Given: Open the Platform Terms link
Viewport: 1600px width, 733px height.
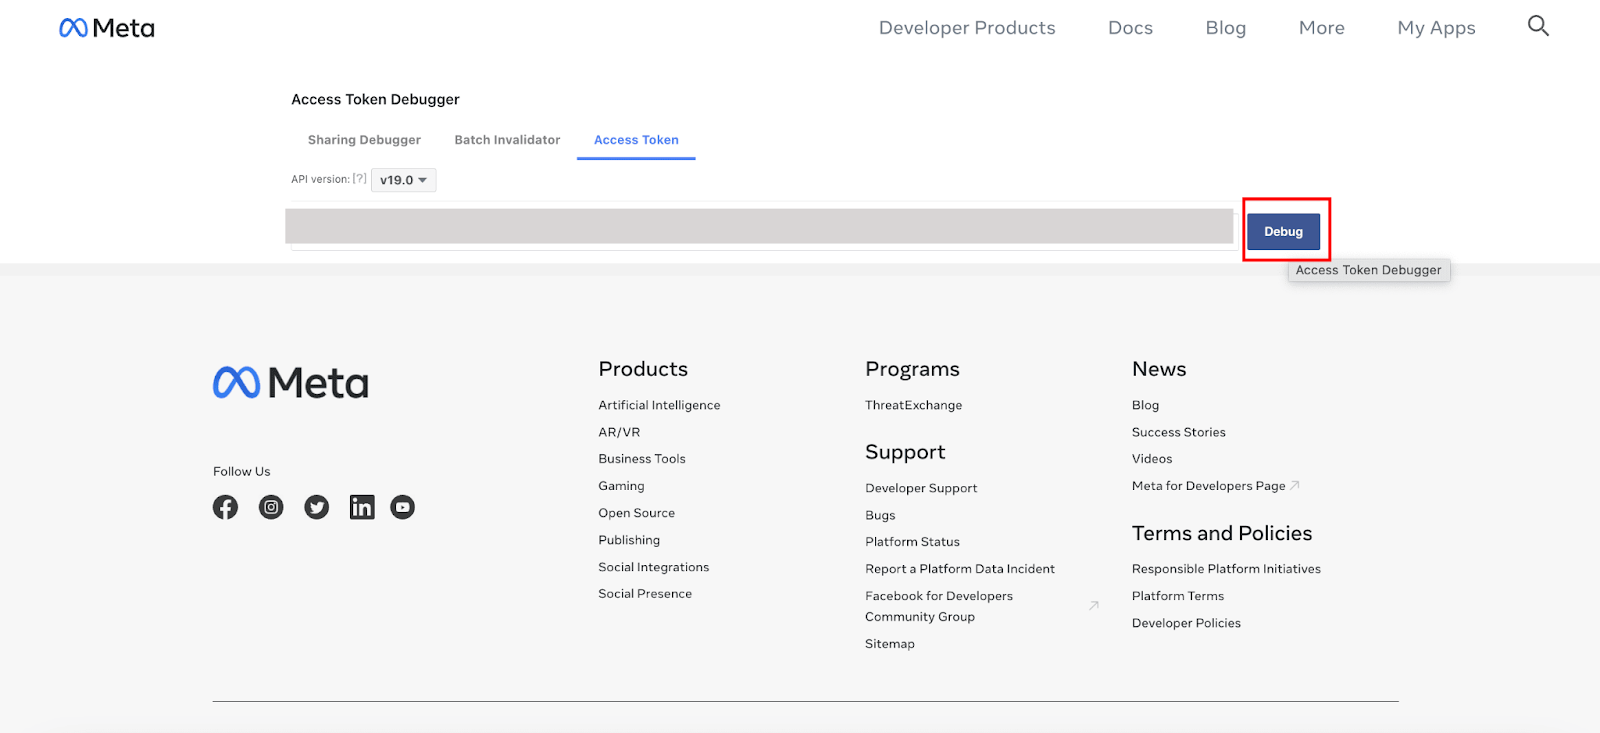Looking at the screenshot, I should pyautogui.click(x=1177, y=596).
